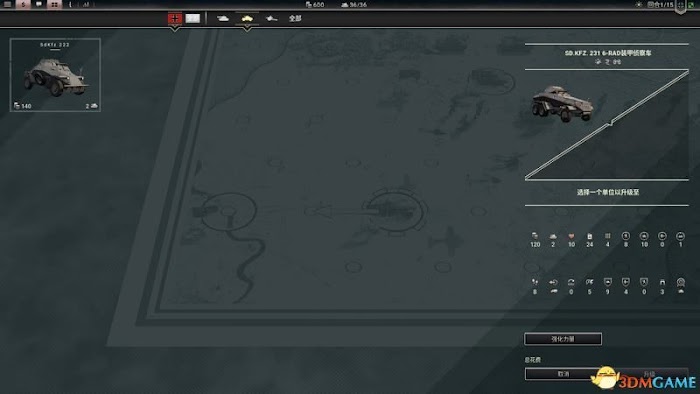Switch to the tank unit class tab
Viewport: 700px width, 394px height.
[x=223, y=18]
